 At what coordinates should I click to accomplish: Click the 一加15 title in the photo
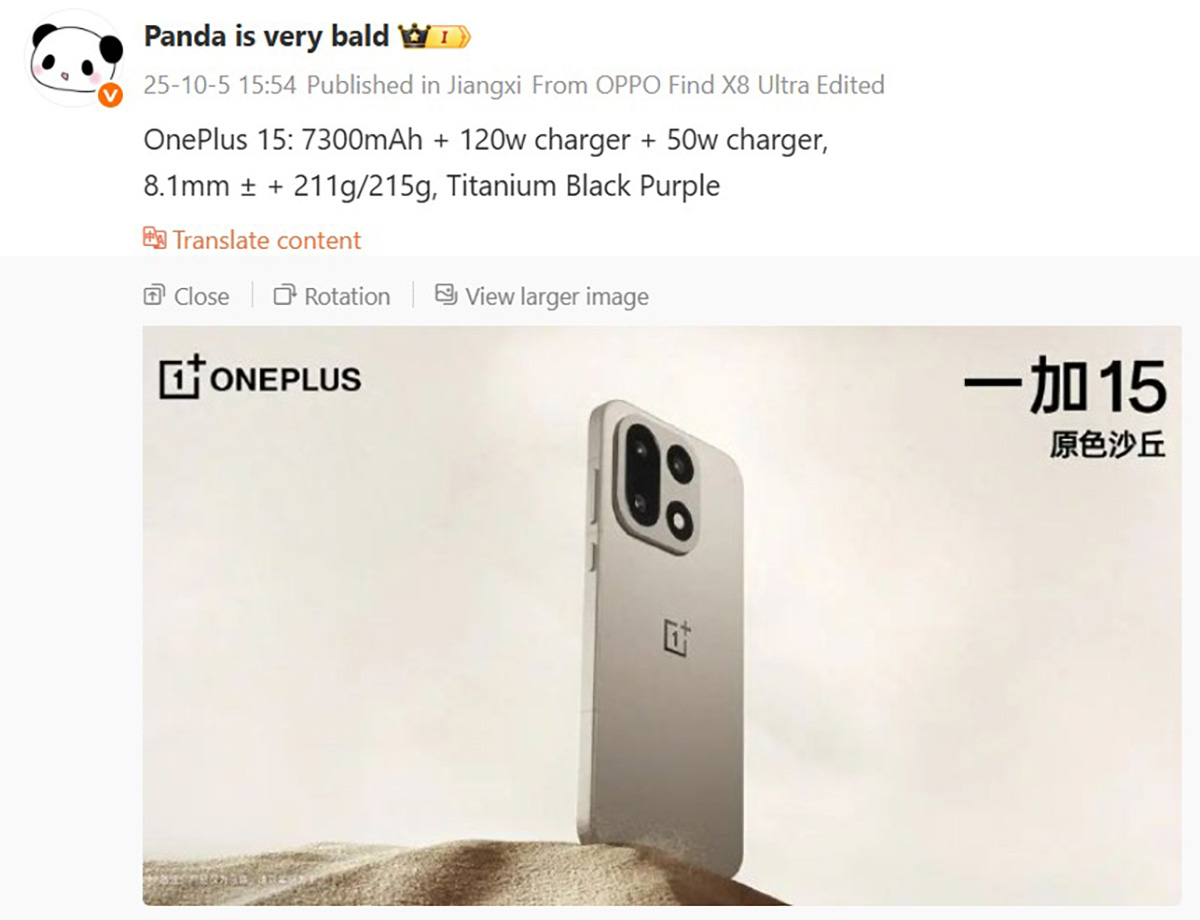1065,386
